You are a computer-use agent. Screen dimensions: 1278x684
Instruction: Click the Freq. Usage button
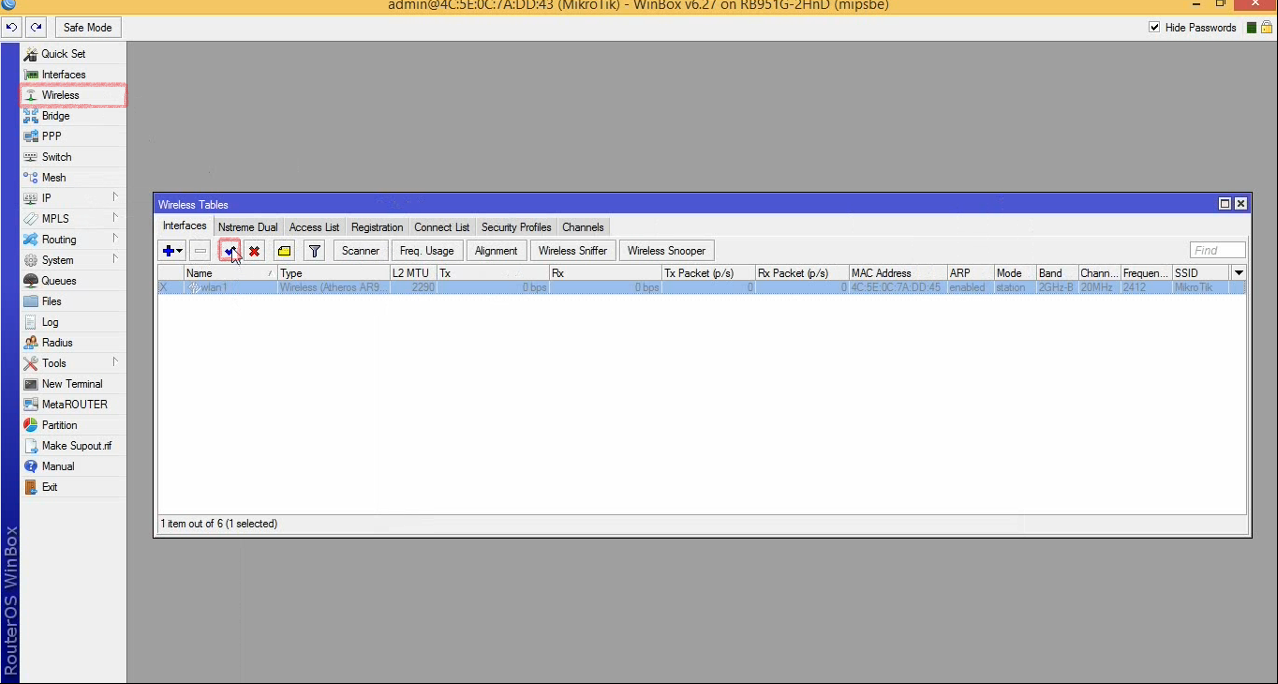coord(427,251)
